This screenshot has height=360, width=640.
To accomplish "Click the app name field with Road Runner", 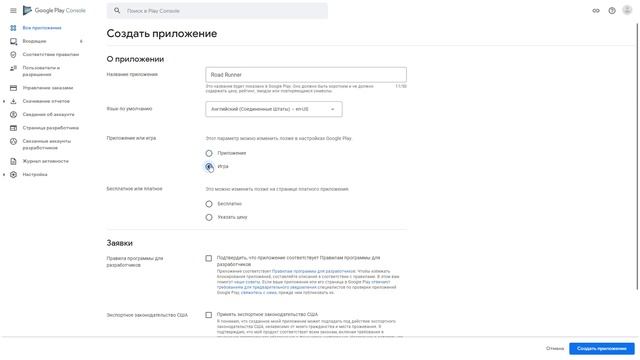I will coord(306,75).
